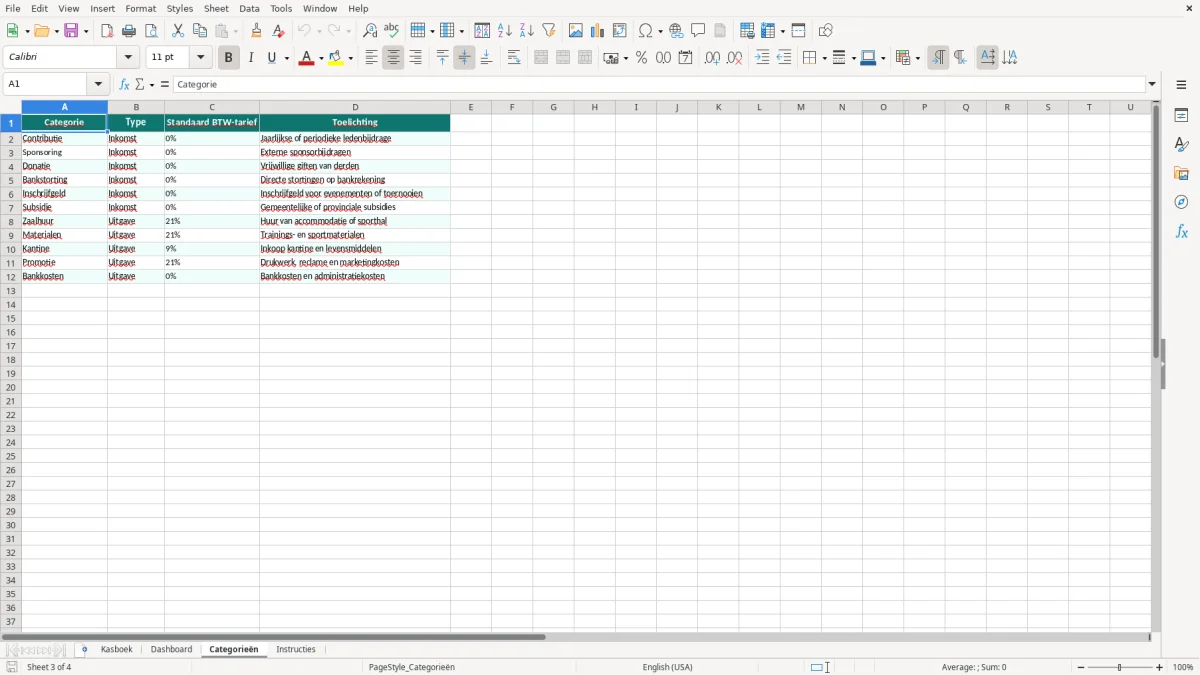The image size is (1200, 675).
Task: Open the font name dropdown
Action: click(128, 58)
